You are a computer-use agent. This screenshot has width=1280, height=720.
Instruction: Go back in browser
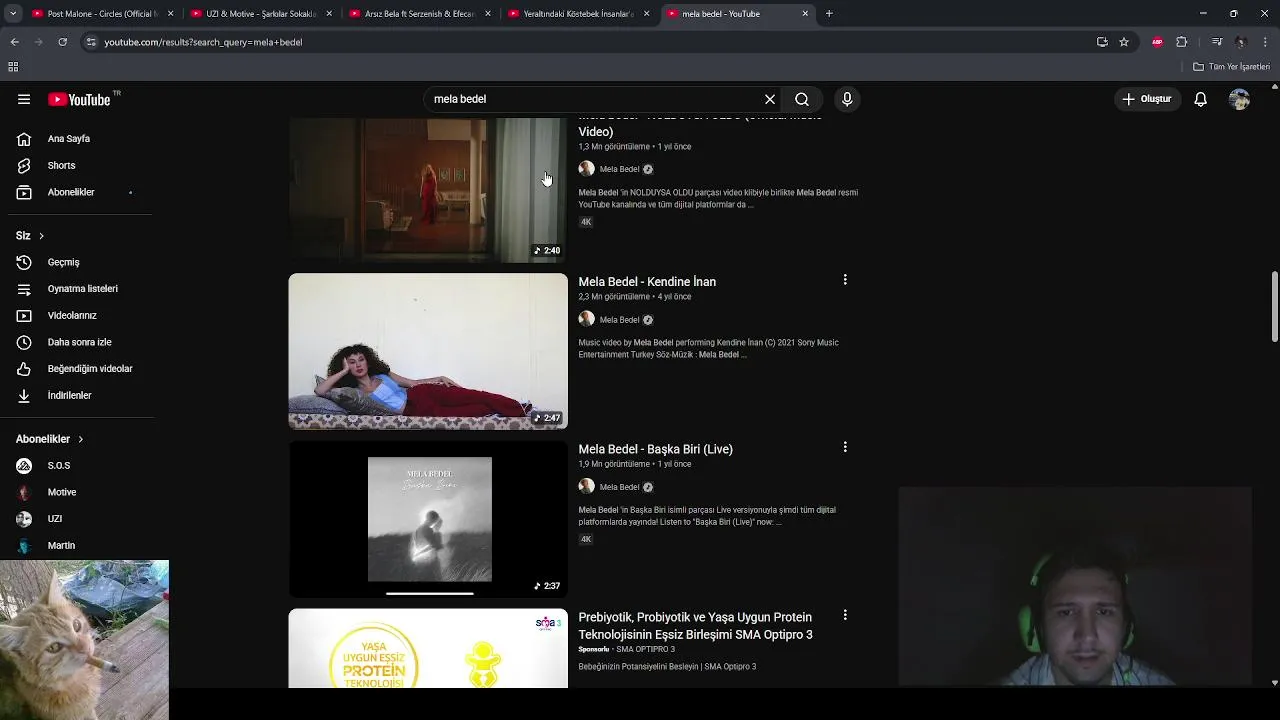tap(14, 42)
